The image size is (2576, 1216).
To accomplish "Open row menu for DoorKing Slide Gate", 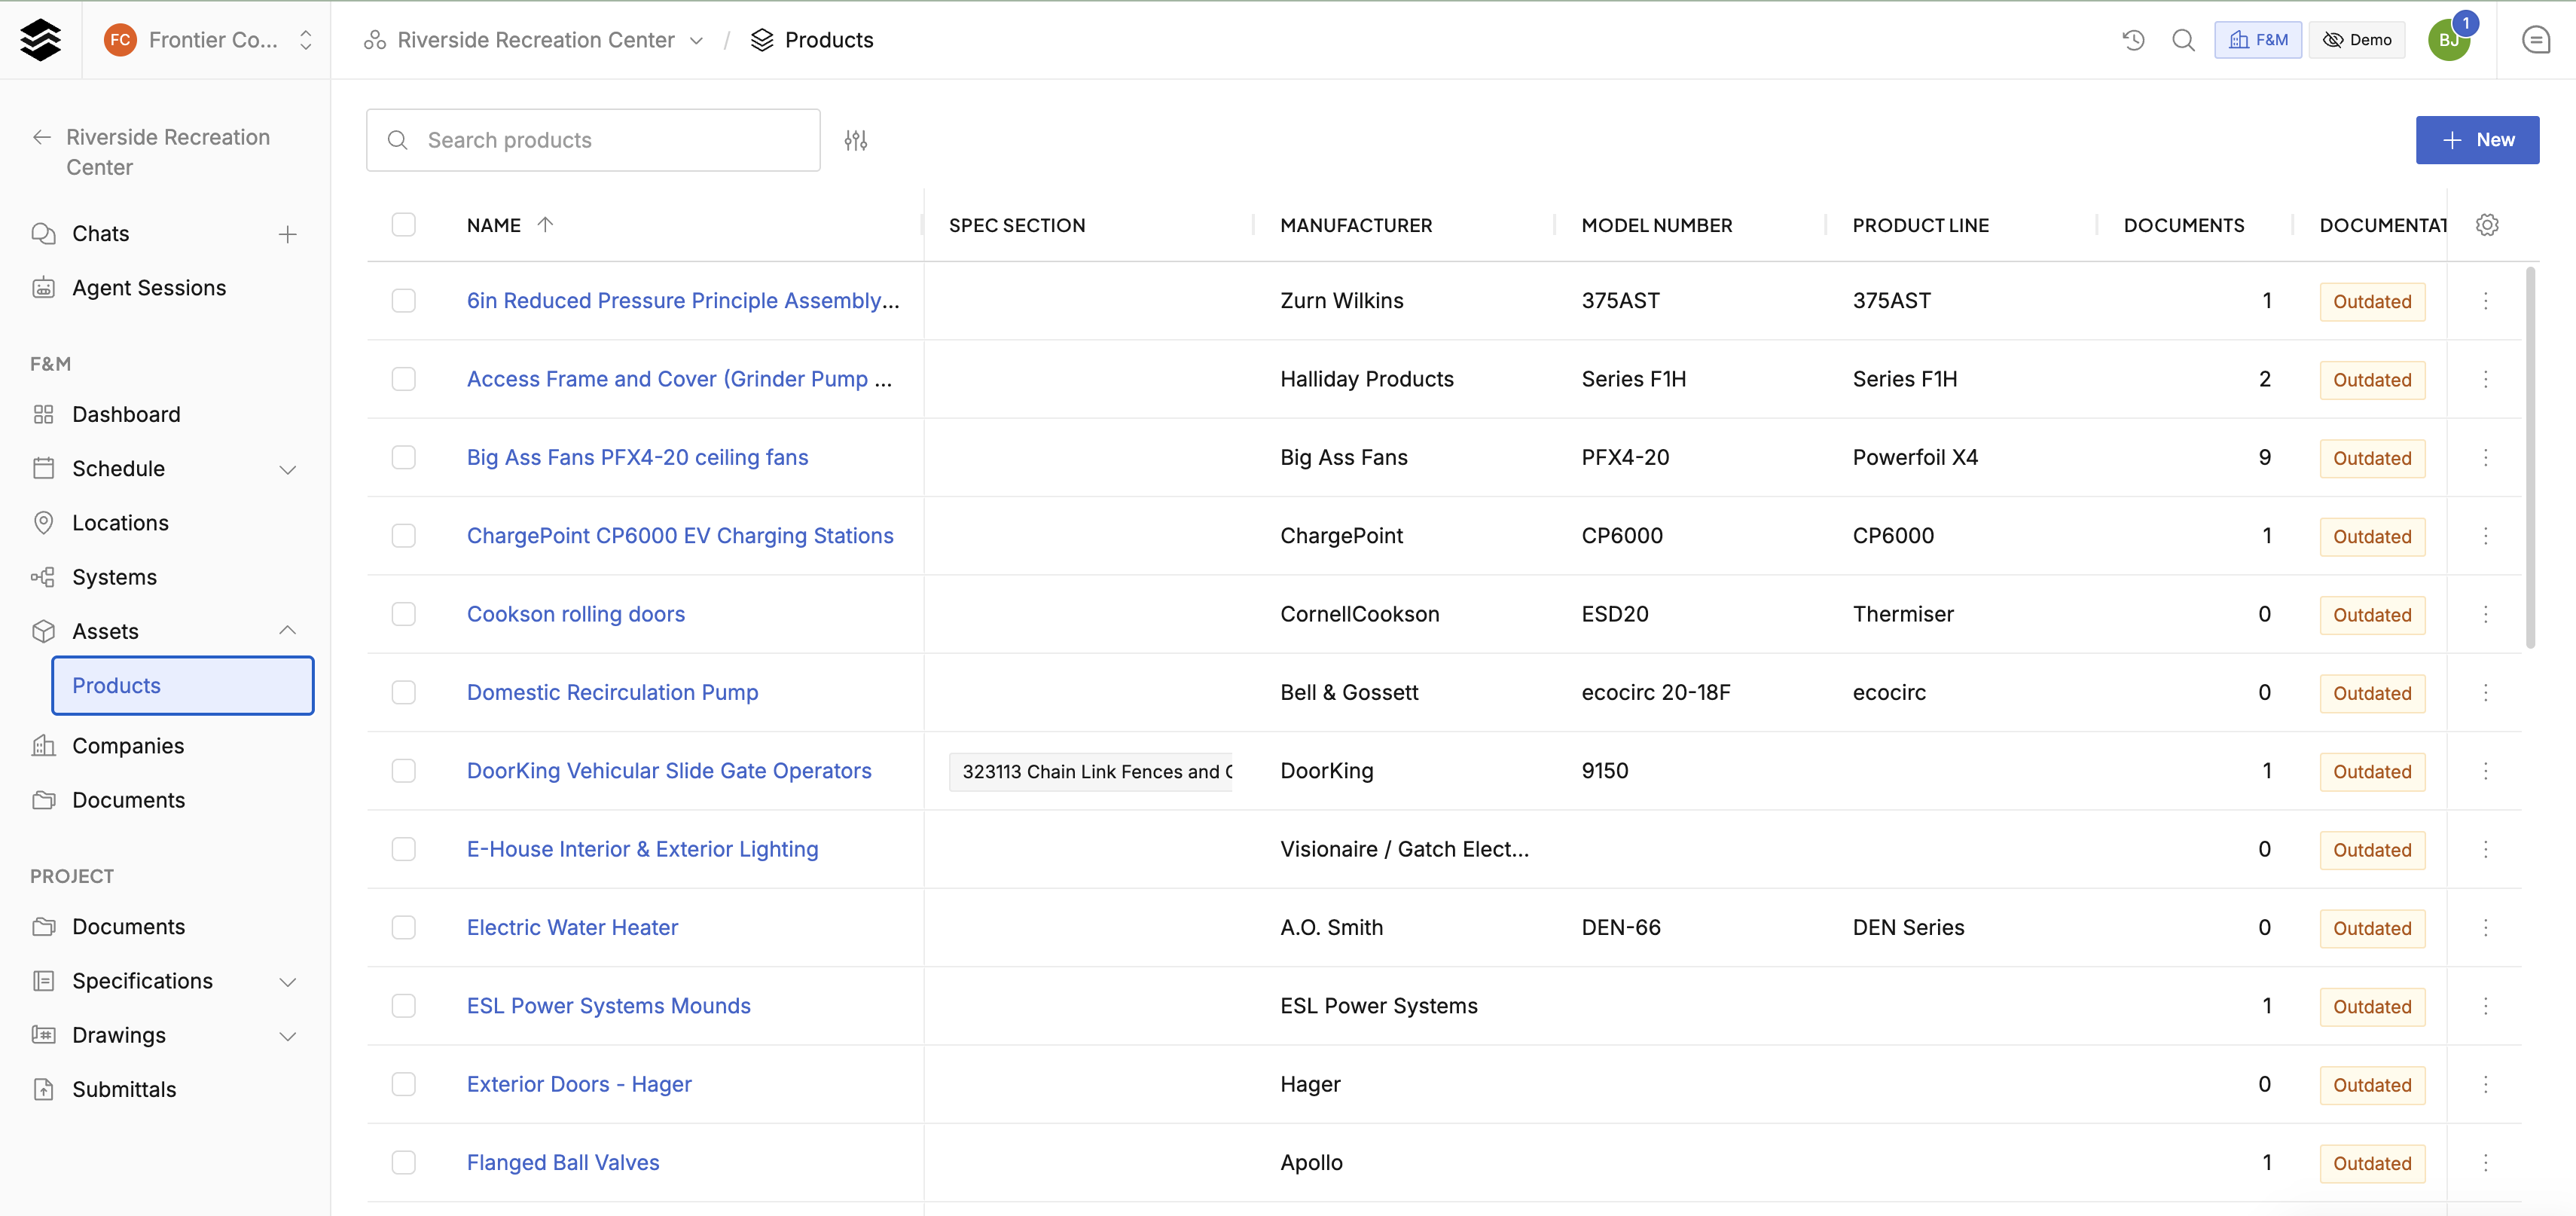I will tap(2485, 771).
